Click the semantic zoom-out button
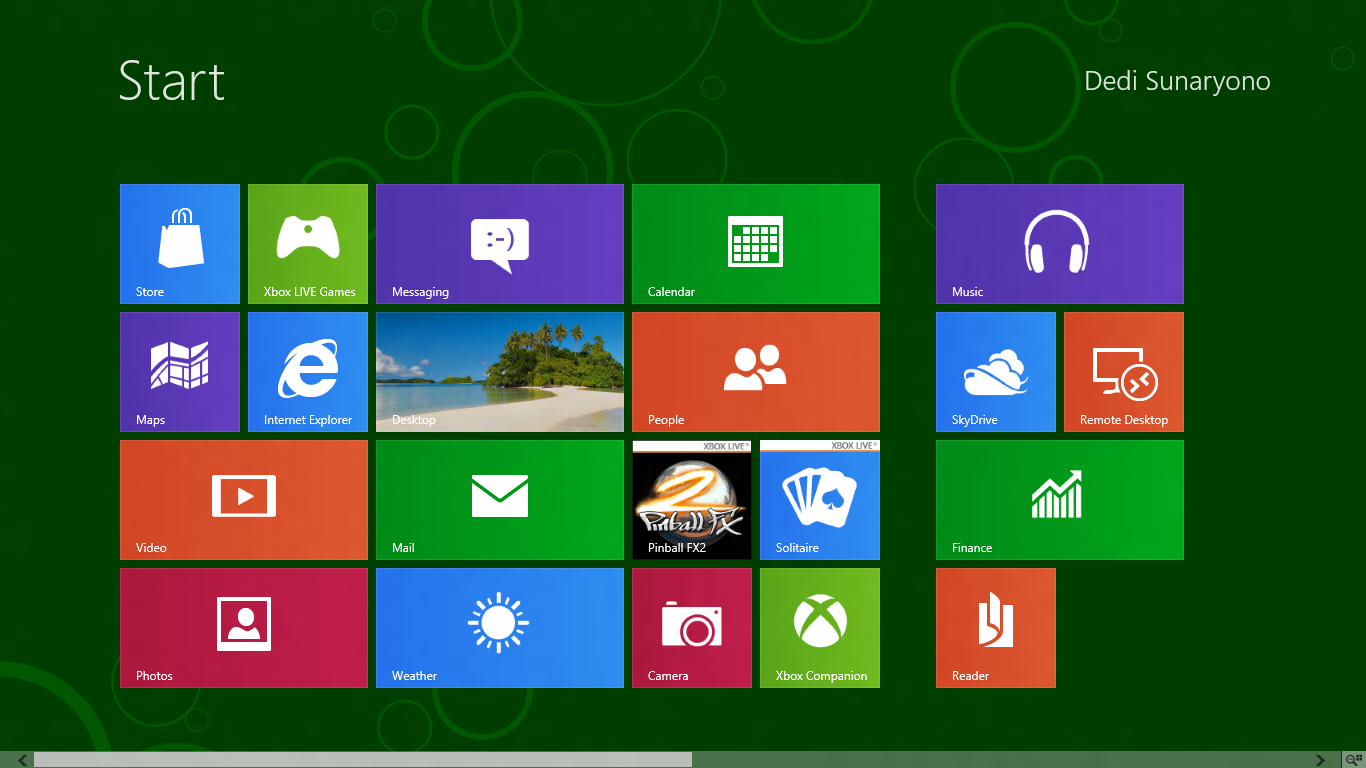Viewport: 1366px width, 768px height. [x=1353, y=760]
